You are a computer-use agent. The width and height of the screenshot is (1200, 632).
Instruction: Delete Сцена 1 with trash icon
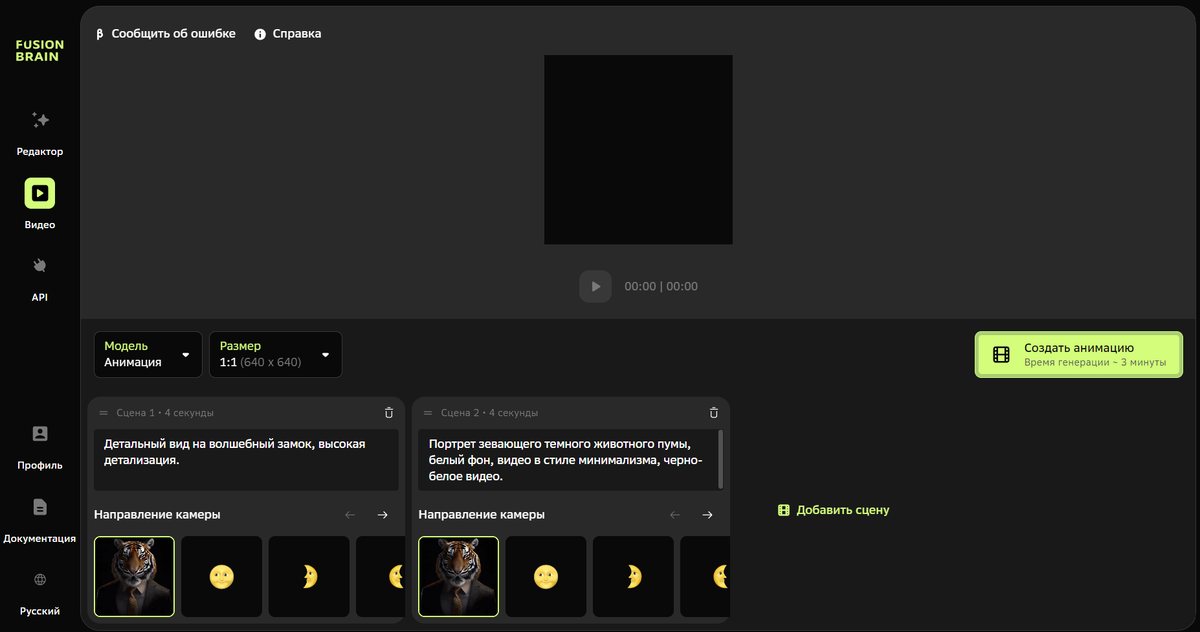tap(389, 412)
